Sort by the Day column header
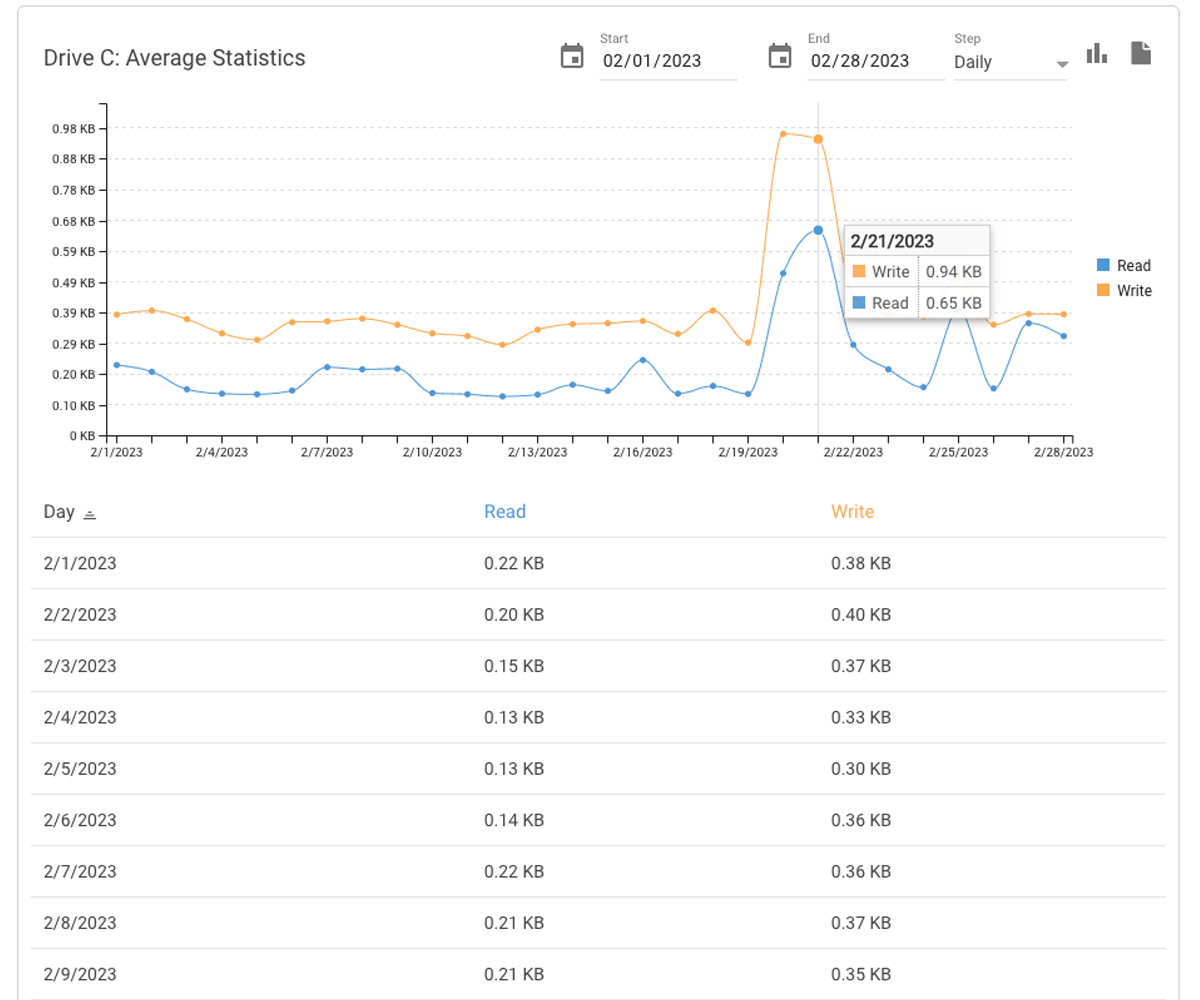This screenshot has width=1200, height=1000. point(59,512)
